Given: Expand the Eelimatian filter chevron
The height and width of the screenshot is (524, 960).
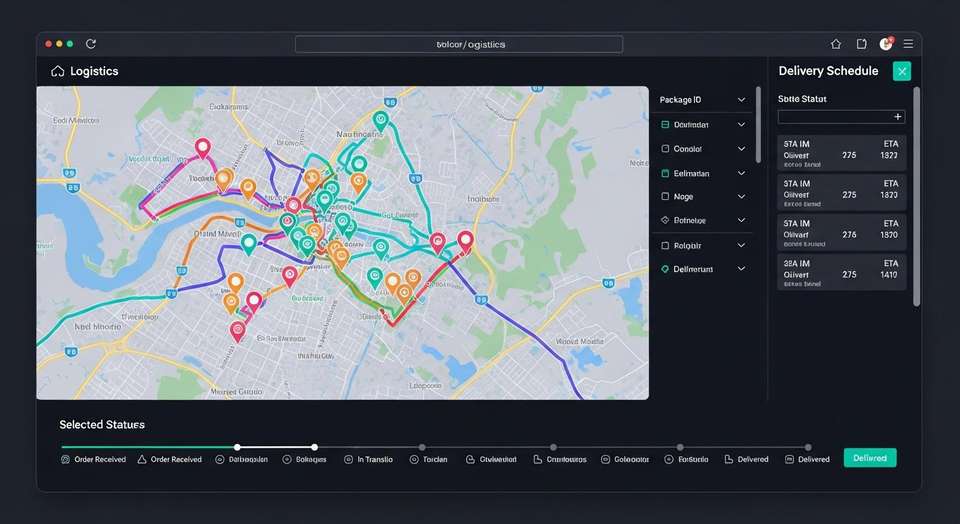Looking at the screenshot, I should (x=741, y=173).
